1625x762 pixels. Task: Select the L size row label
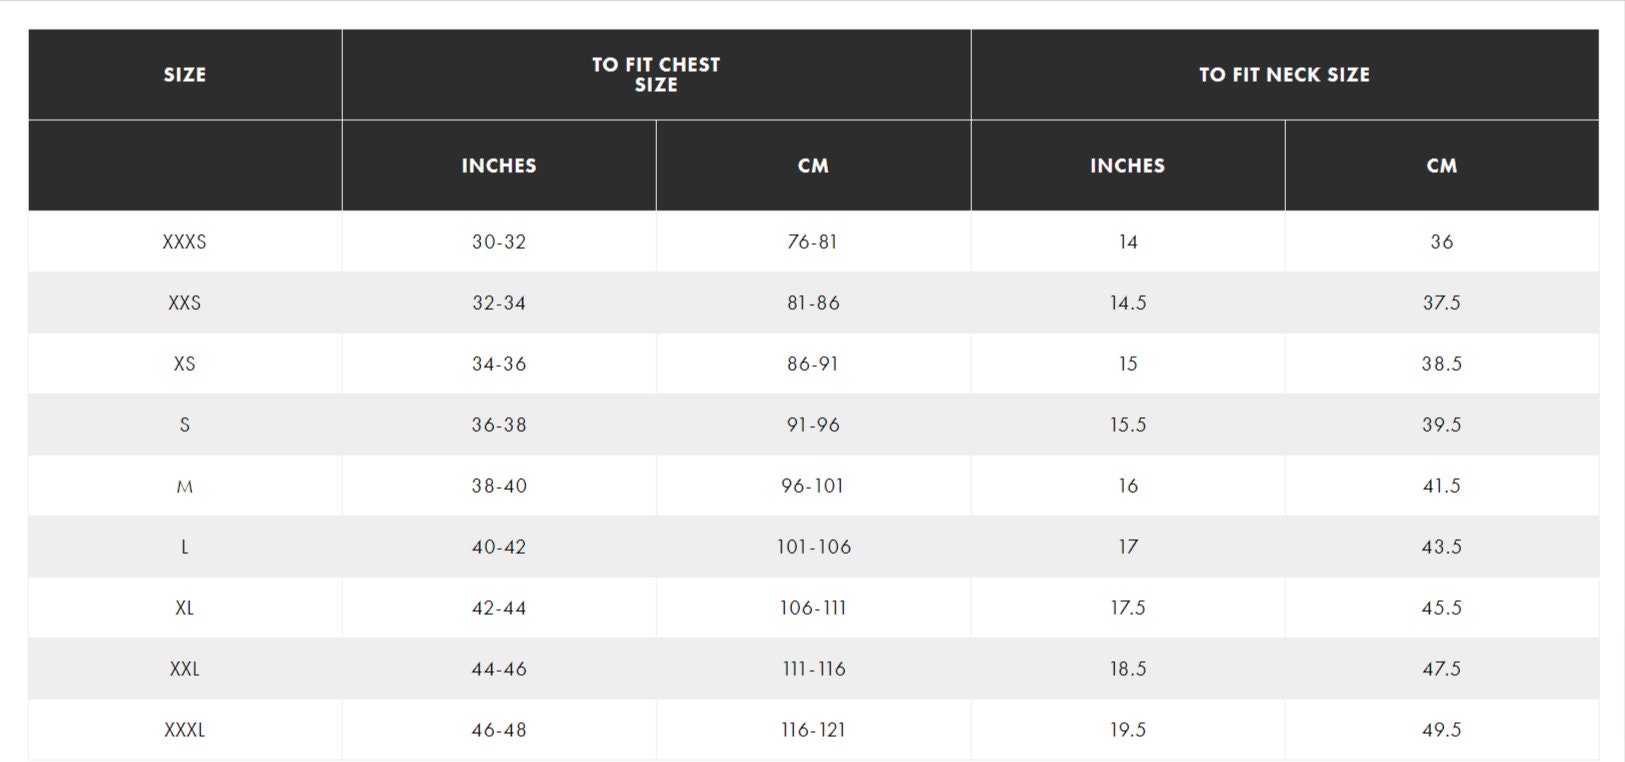(x=185, y=547)
